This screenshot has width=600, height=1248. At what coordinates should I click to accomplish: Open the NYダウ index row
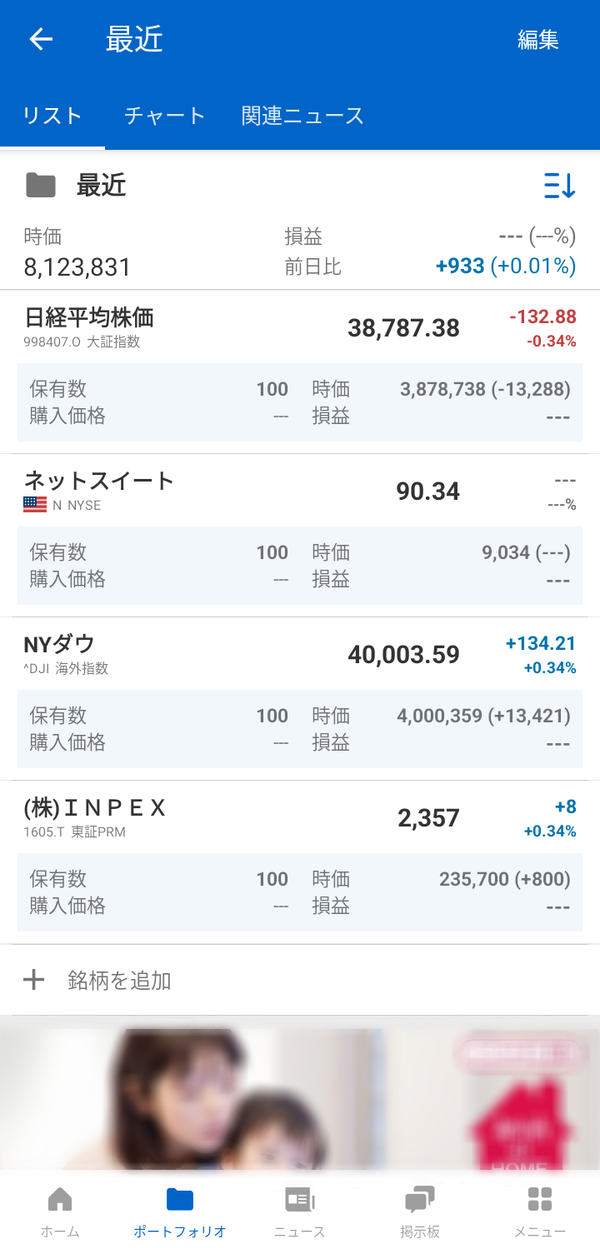(300, 698)
